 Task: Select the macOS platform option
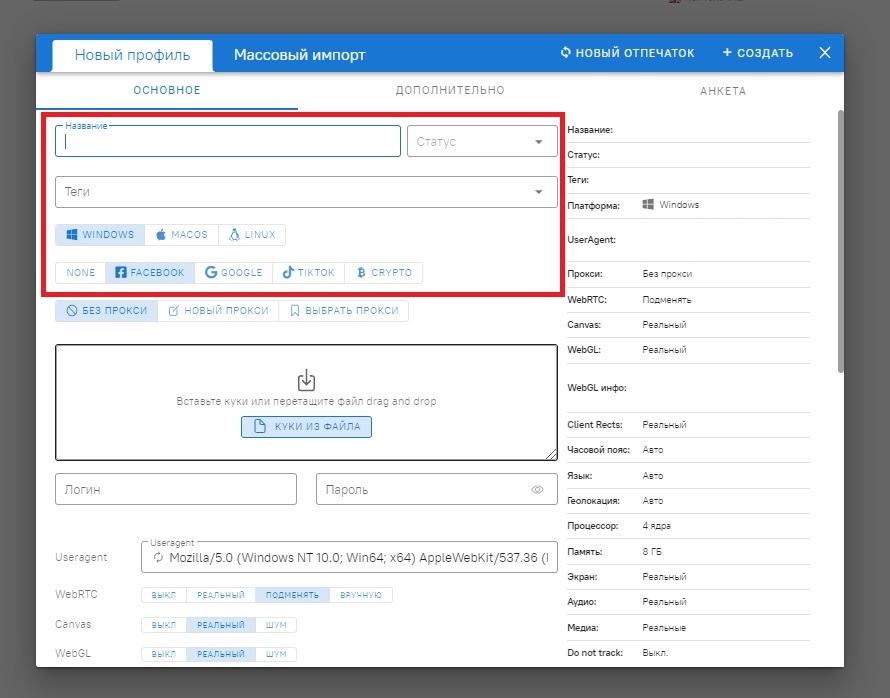(181, 235)
